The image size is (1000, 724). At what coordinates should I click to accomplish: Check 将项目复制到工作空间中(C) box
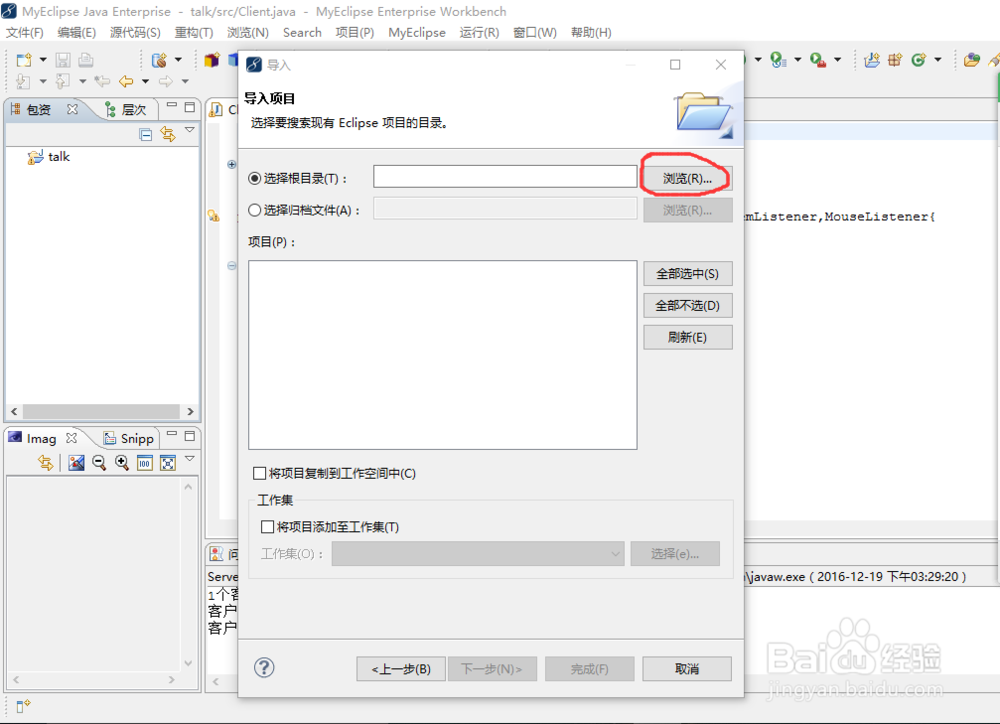[x=260, y=473]
